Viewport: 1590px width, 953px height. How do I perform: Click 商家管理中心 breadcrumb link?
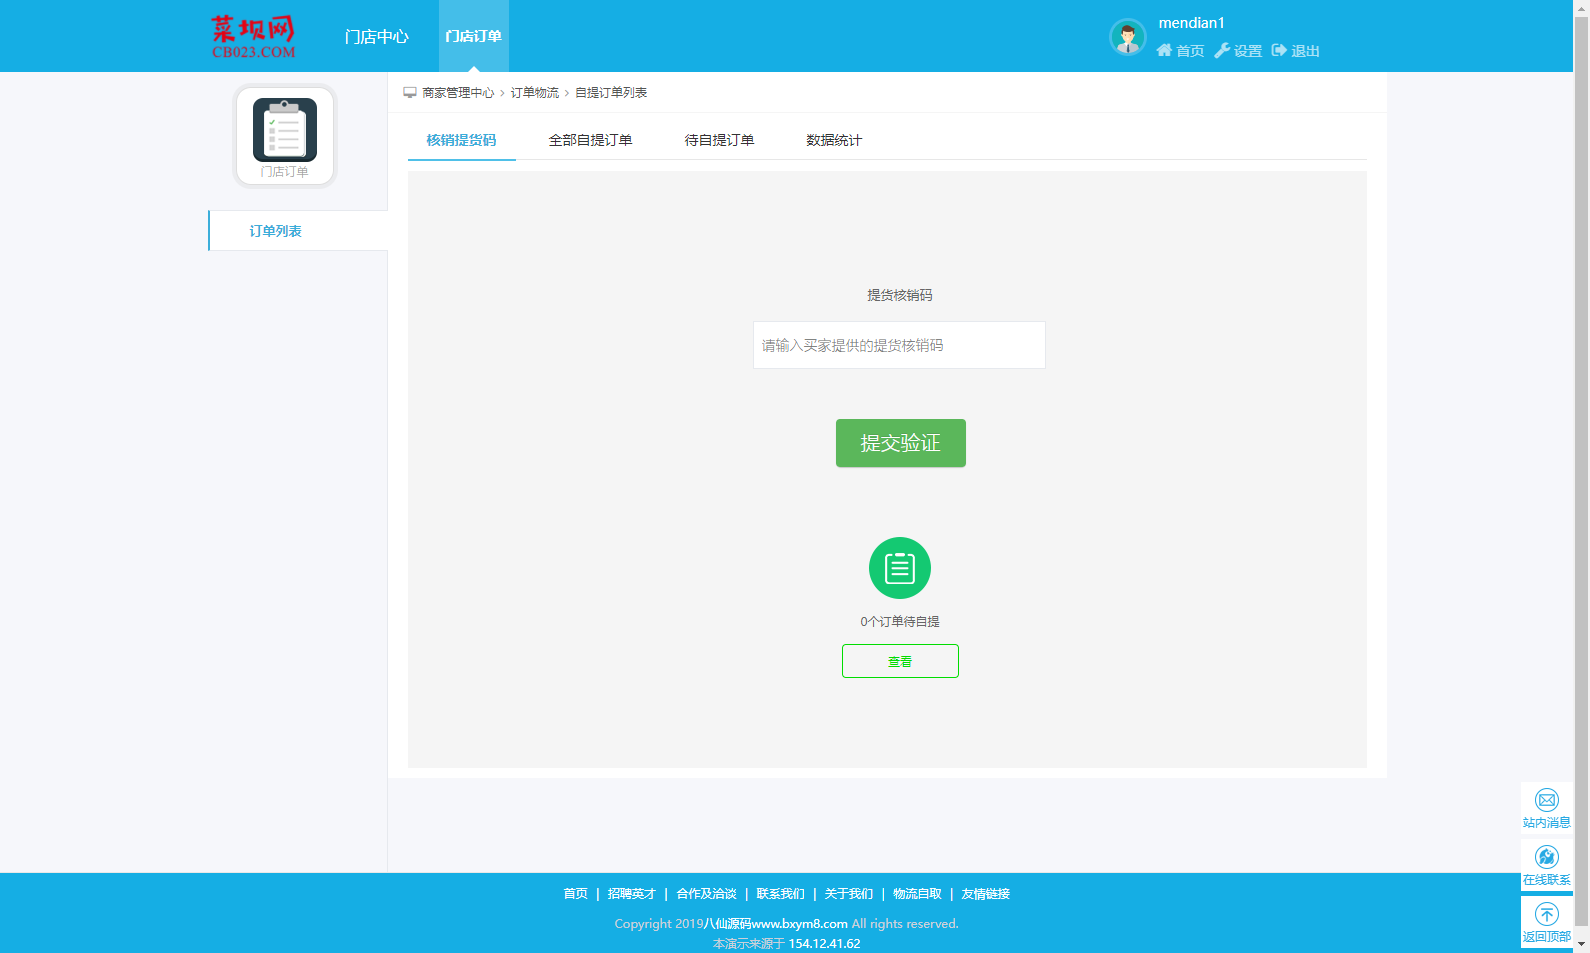coord(458,93)
